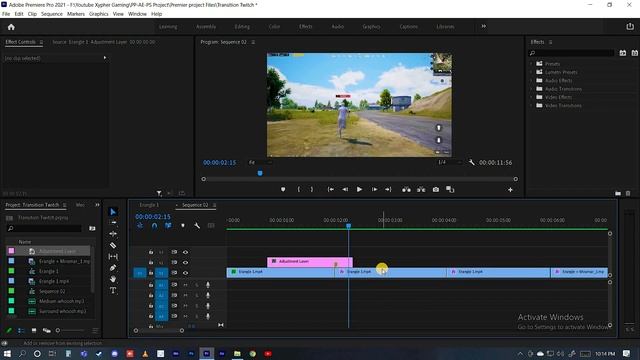Viewport: 640px width, 360px height.
Task: Toggle lock on track V3
Action: 151,252
